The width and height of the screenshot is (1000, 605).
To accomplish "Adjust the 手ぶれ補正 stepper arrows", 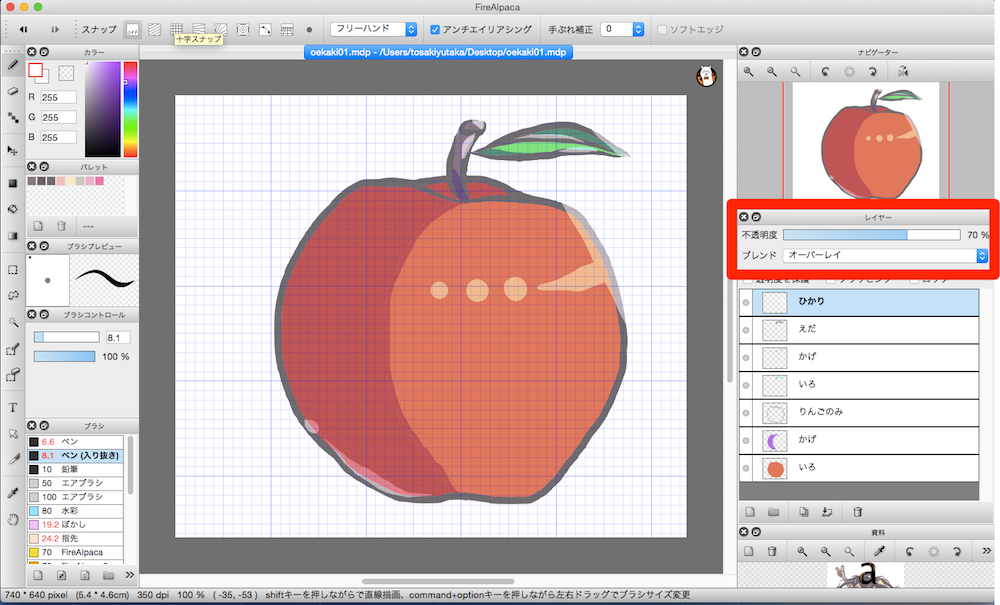I will pyautogui.click(x=638, y=29).
